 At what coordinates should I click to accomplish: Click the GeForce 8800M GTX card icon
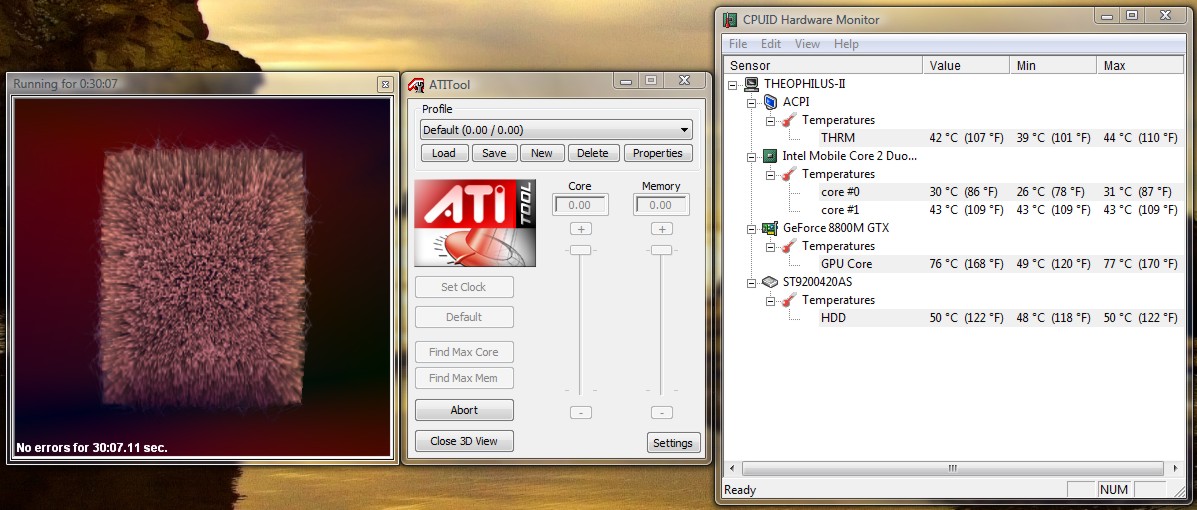pyautogui.click(x=770, y=228)
